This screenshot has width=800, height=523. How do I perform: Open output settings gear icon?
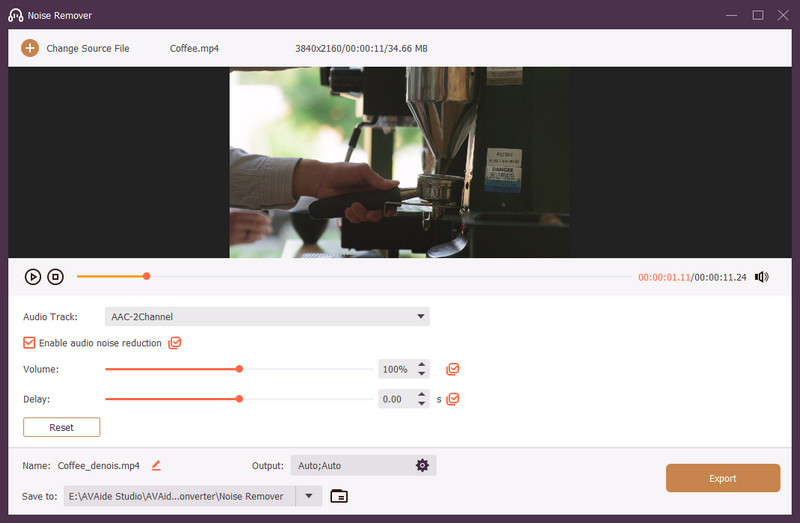(x=422, y=465)
